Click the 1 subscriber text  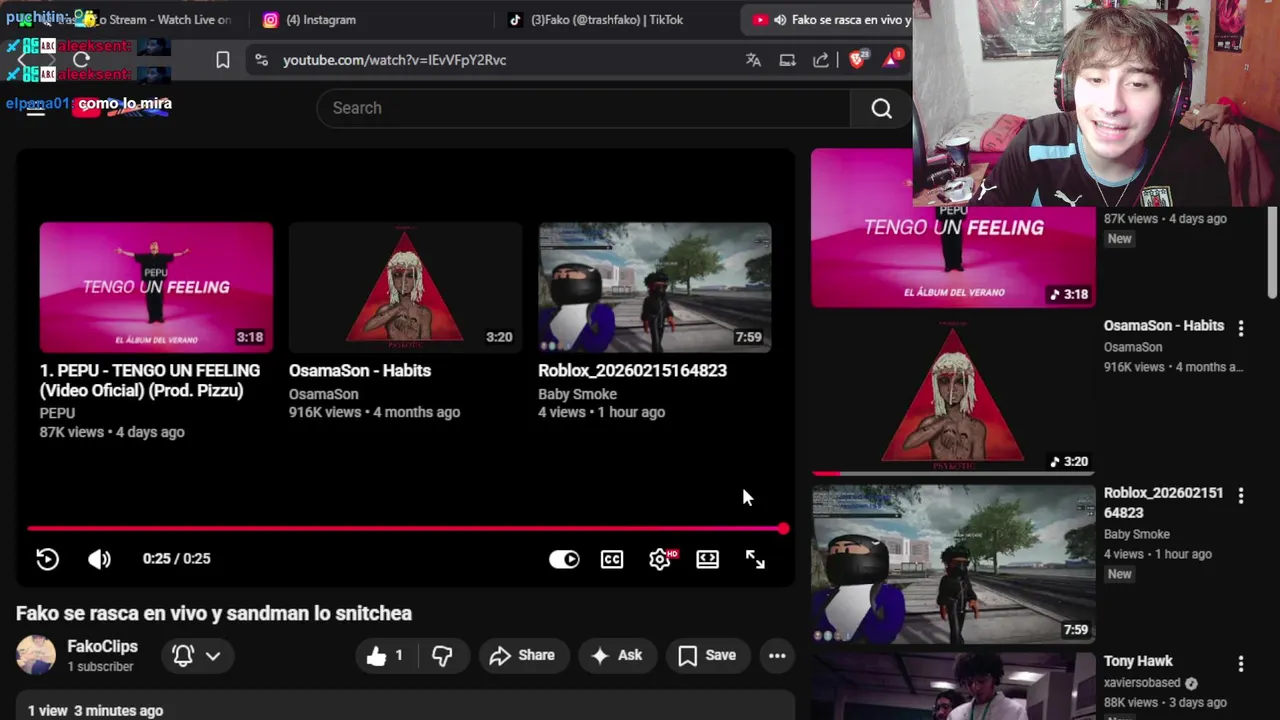click(x=100, y=667)
